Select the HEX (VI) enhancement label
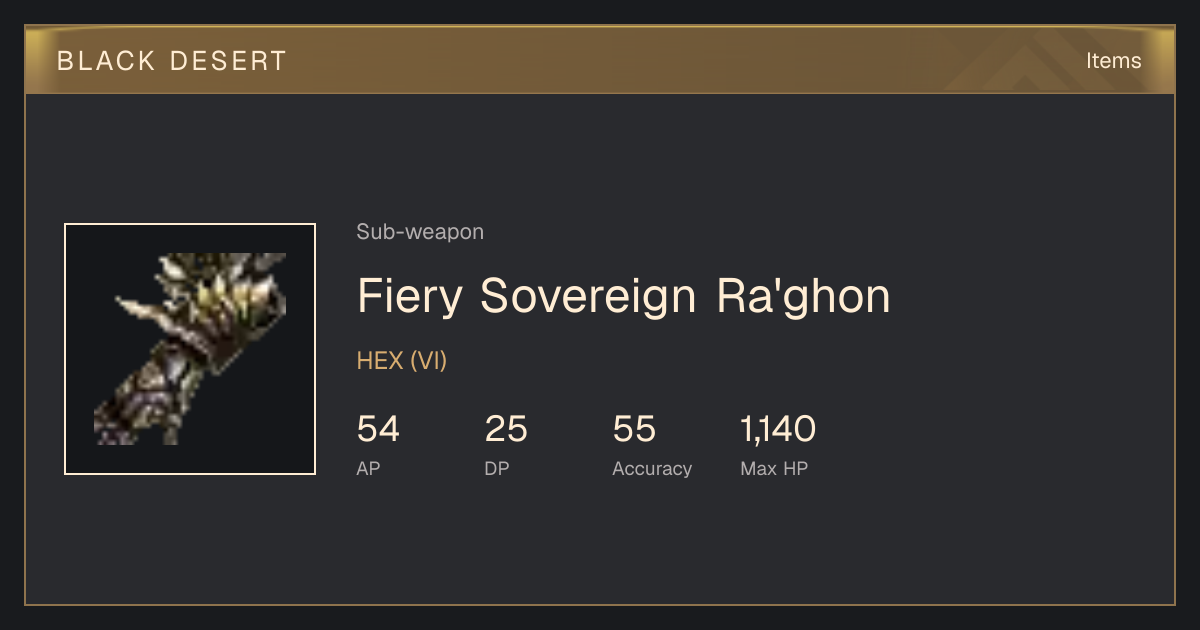 click(x=402, y=361)
